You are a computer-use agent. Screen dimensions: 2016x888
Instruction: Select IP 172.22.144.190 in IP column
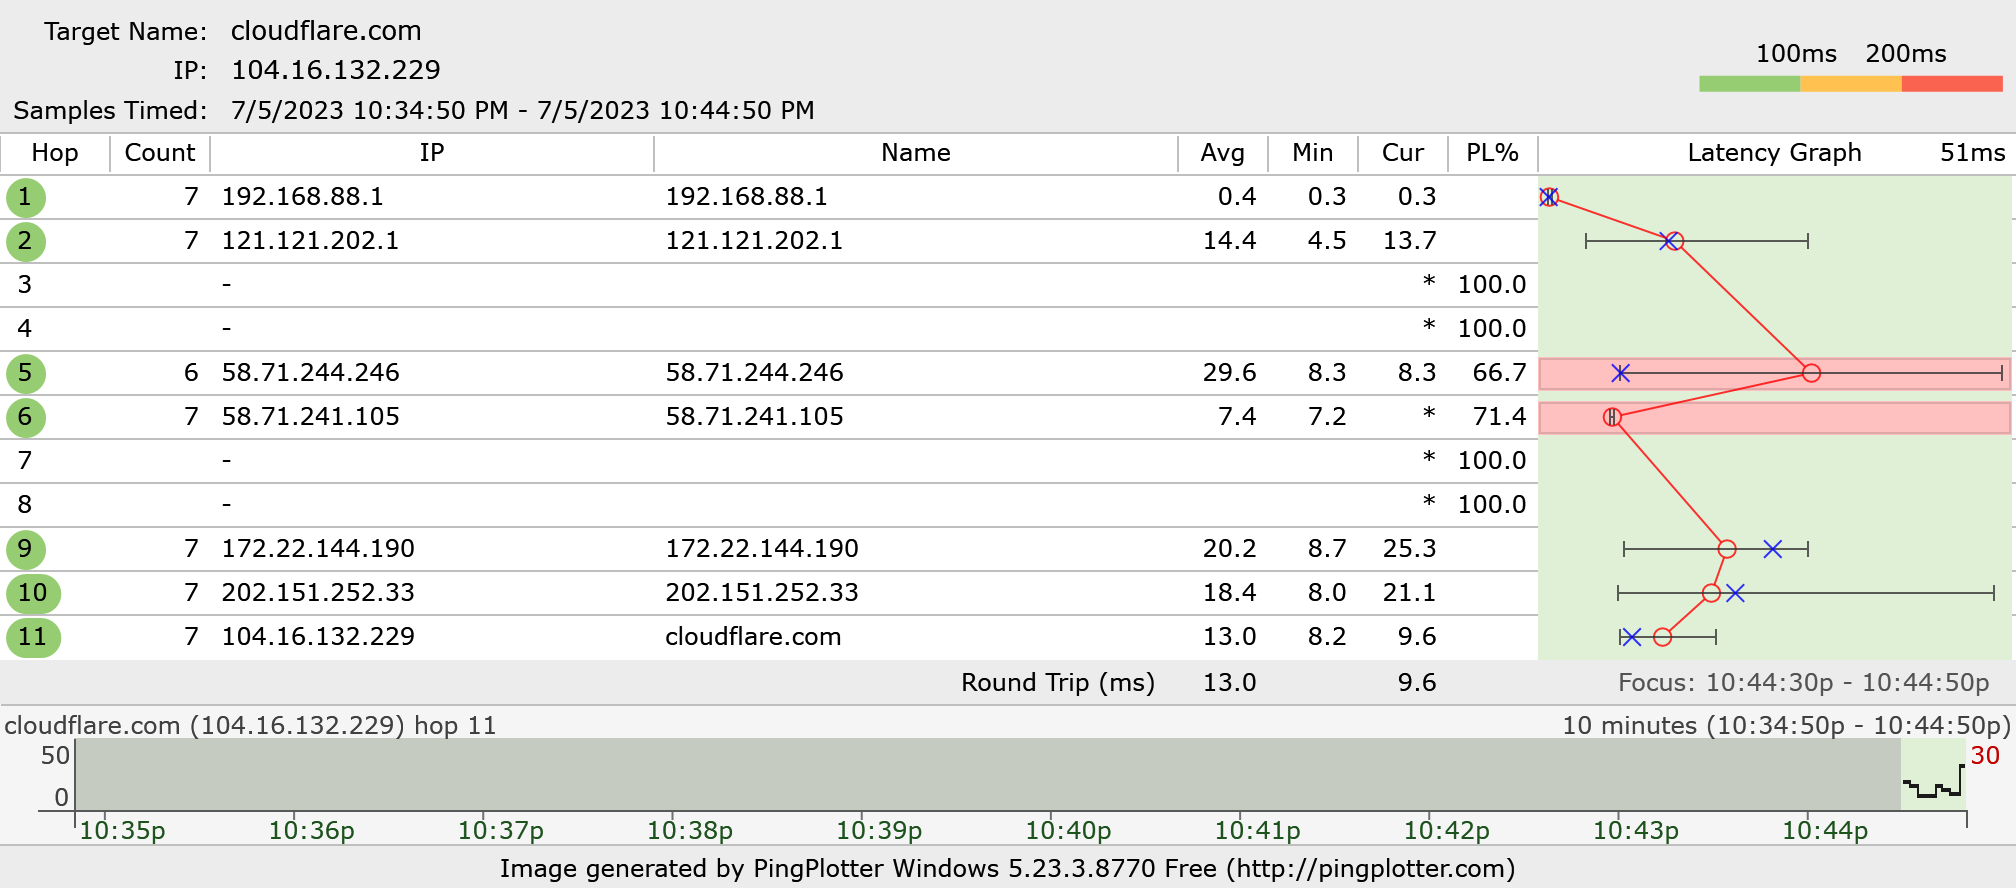point(318,549)
